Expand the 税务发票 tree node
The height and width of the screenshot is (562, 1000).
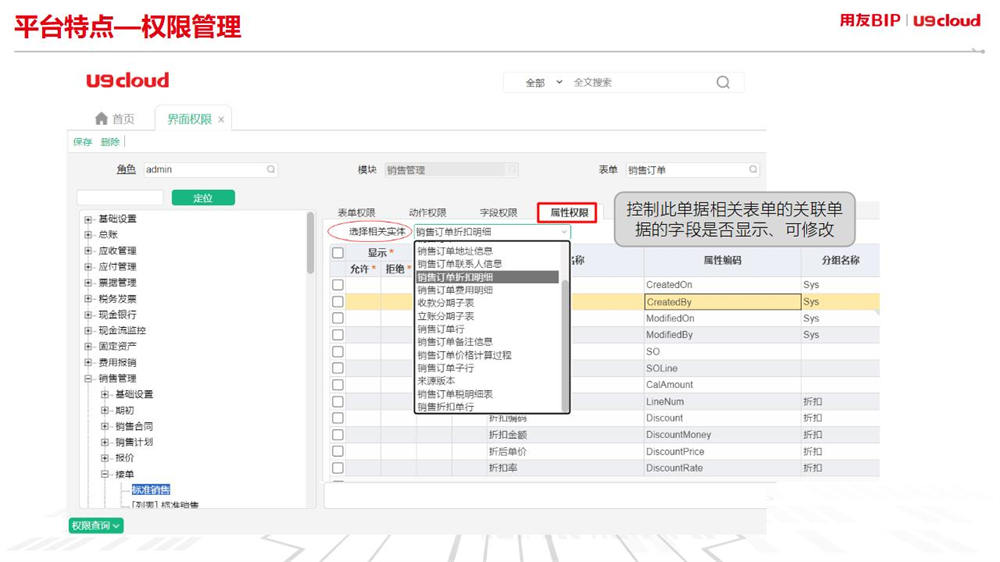(x=88, y=299)
